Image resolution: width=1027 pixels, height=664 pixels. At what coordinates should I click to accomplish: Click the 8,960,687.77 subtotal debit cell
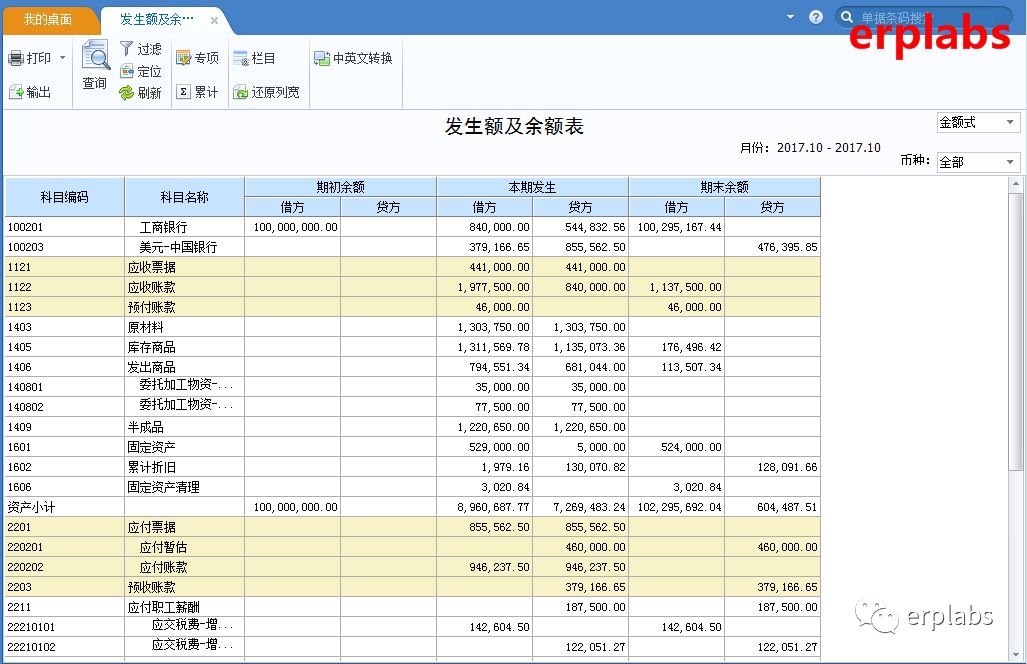(x=485, y=507)
